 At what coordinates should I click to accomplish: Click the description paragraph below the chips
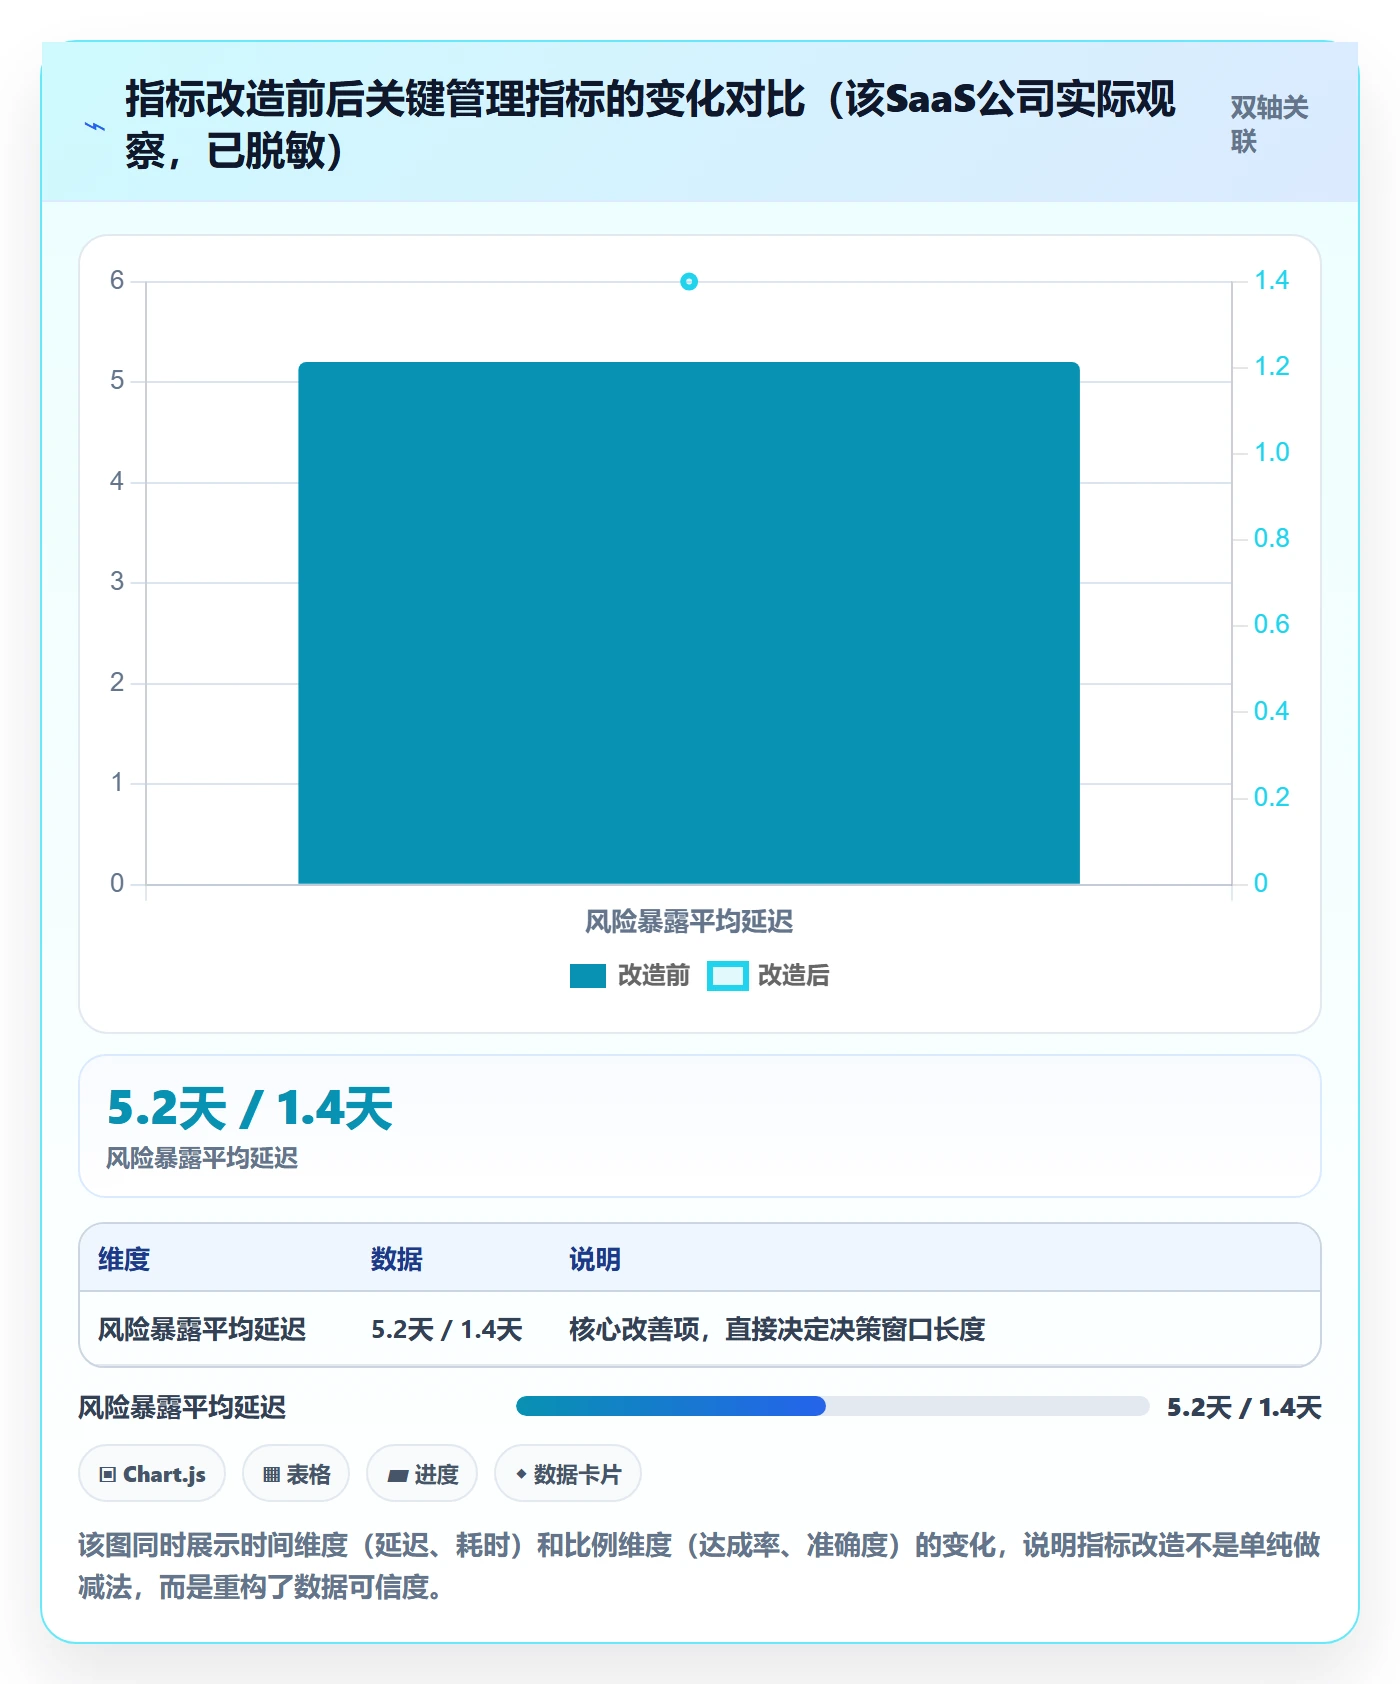click(700, 1566)
